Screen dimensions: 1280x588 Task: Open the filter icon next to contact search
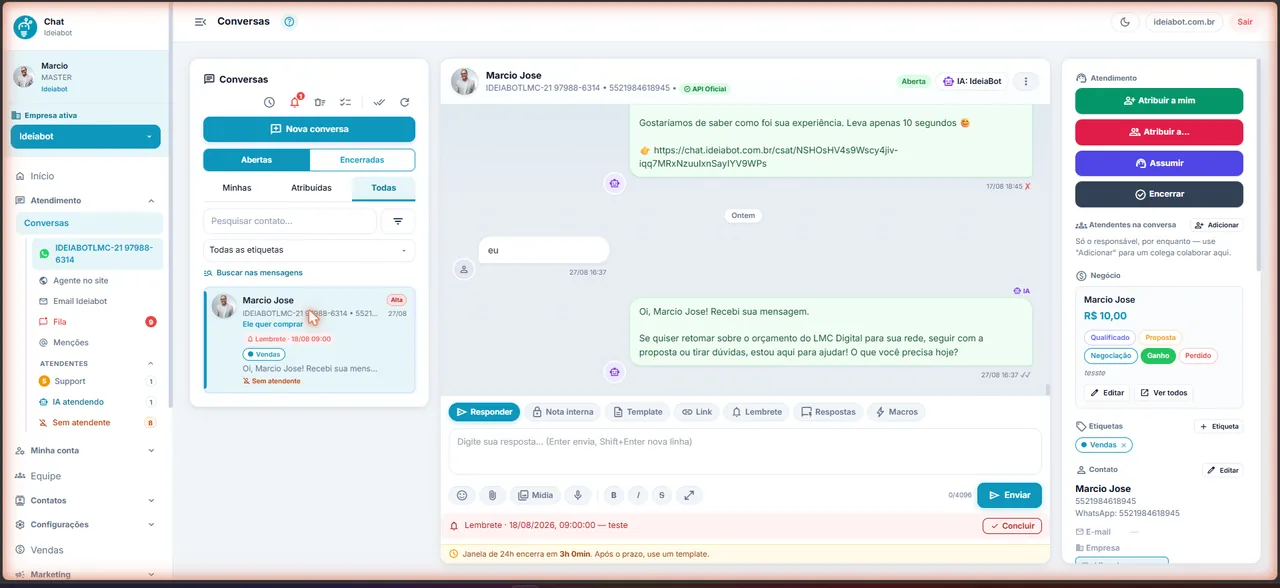(398, 221)
